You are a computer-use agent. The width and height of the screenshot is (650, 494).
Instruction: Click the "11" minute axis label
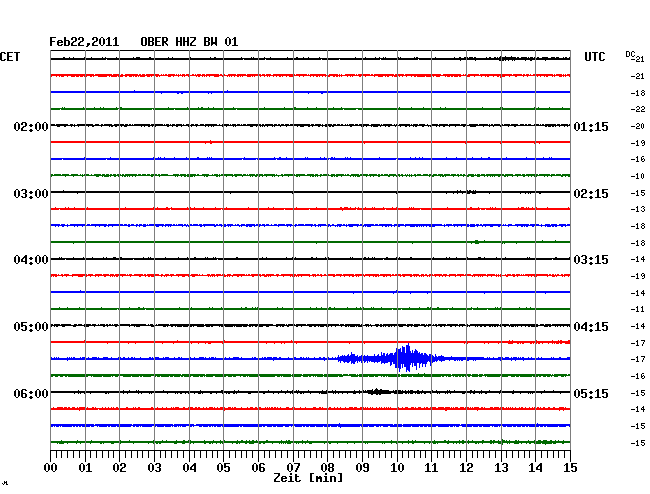point(432,468)
